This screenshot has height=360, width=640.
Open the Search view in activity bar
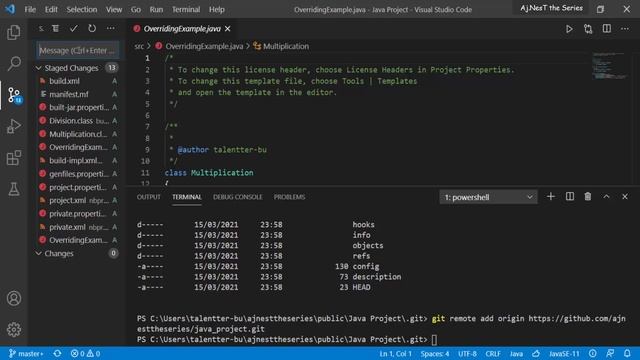click(14, 63)
